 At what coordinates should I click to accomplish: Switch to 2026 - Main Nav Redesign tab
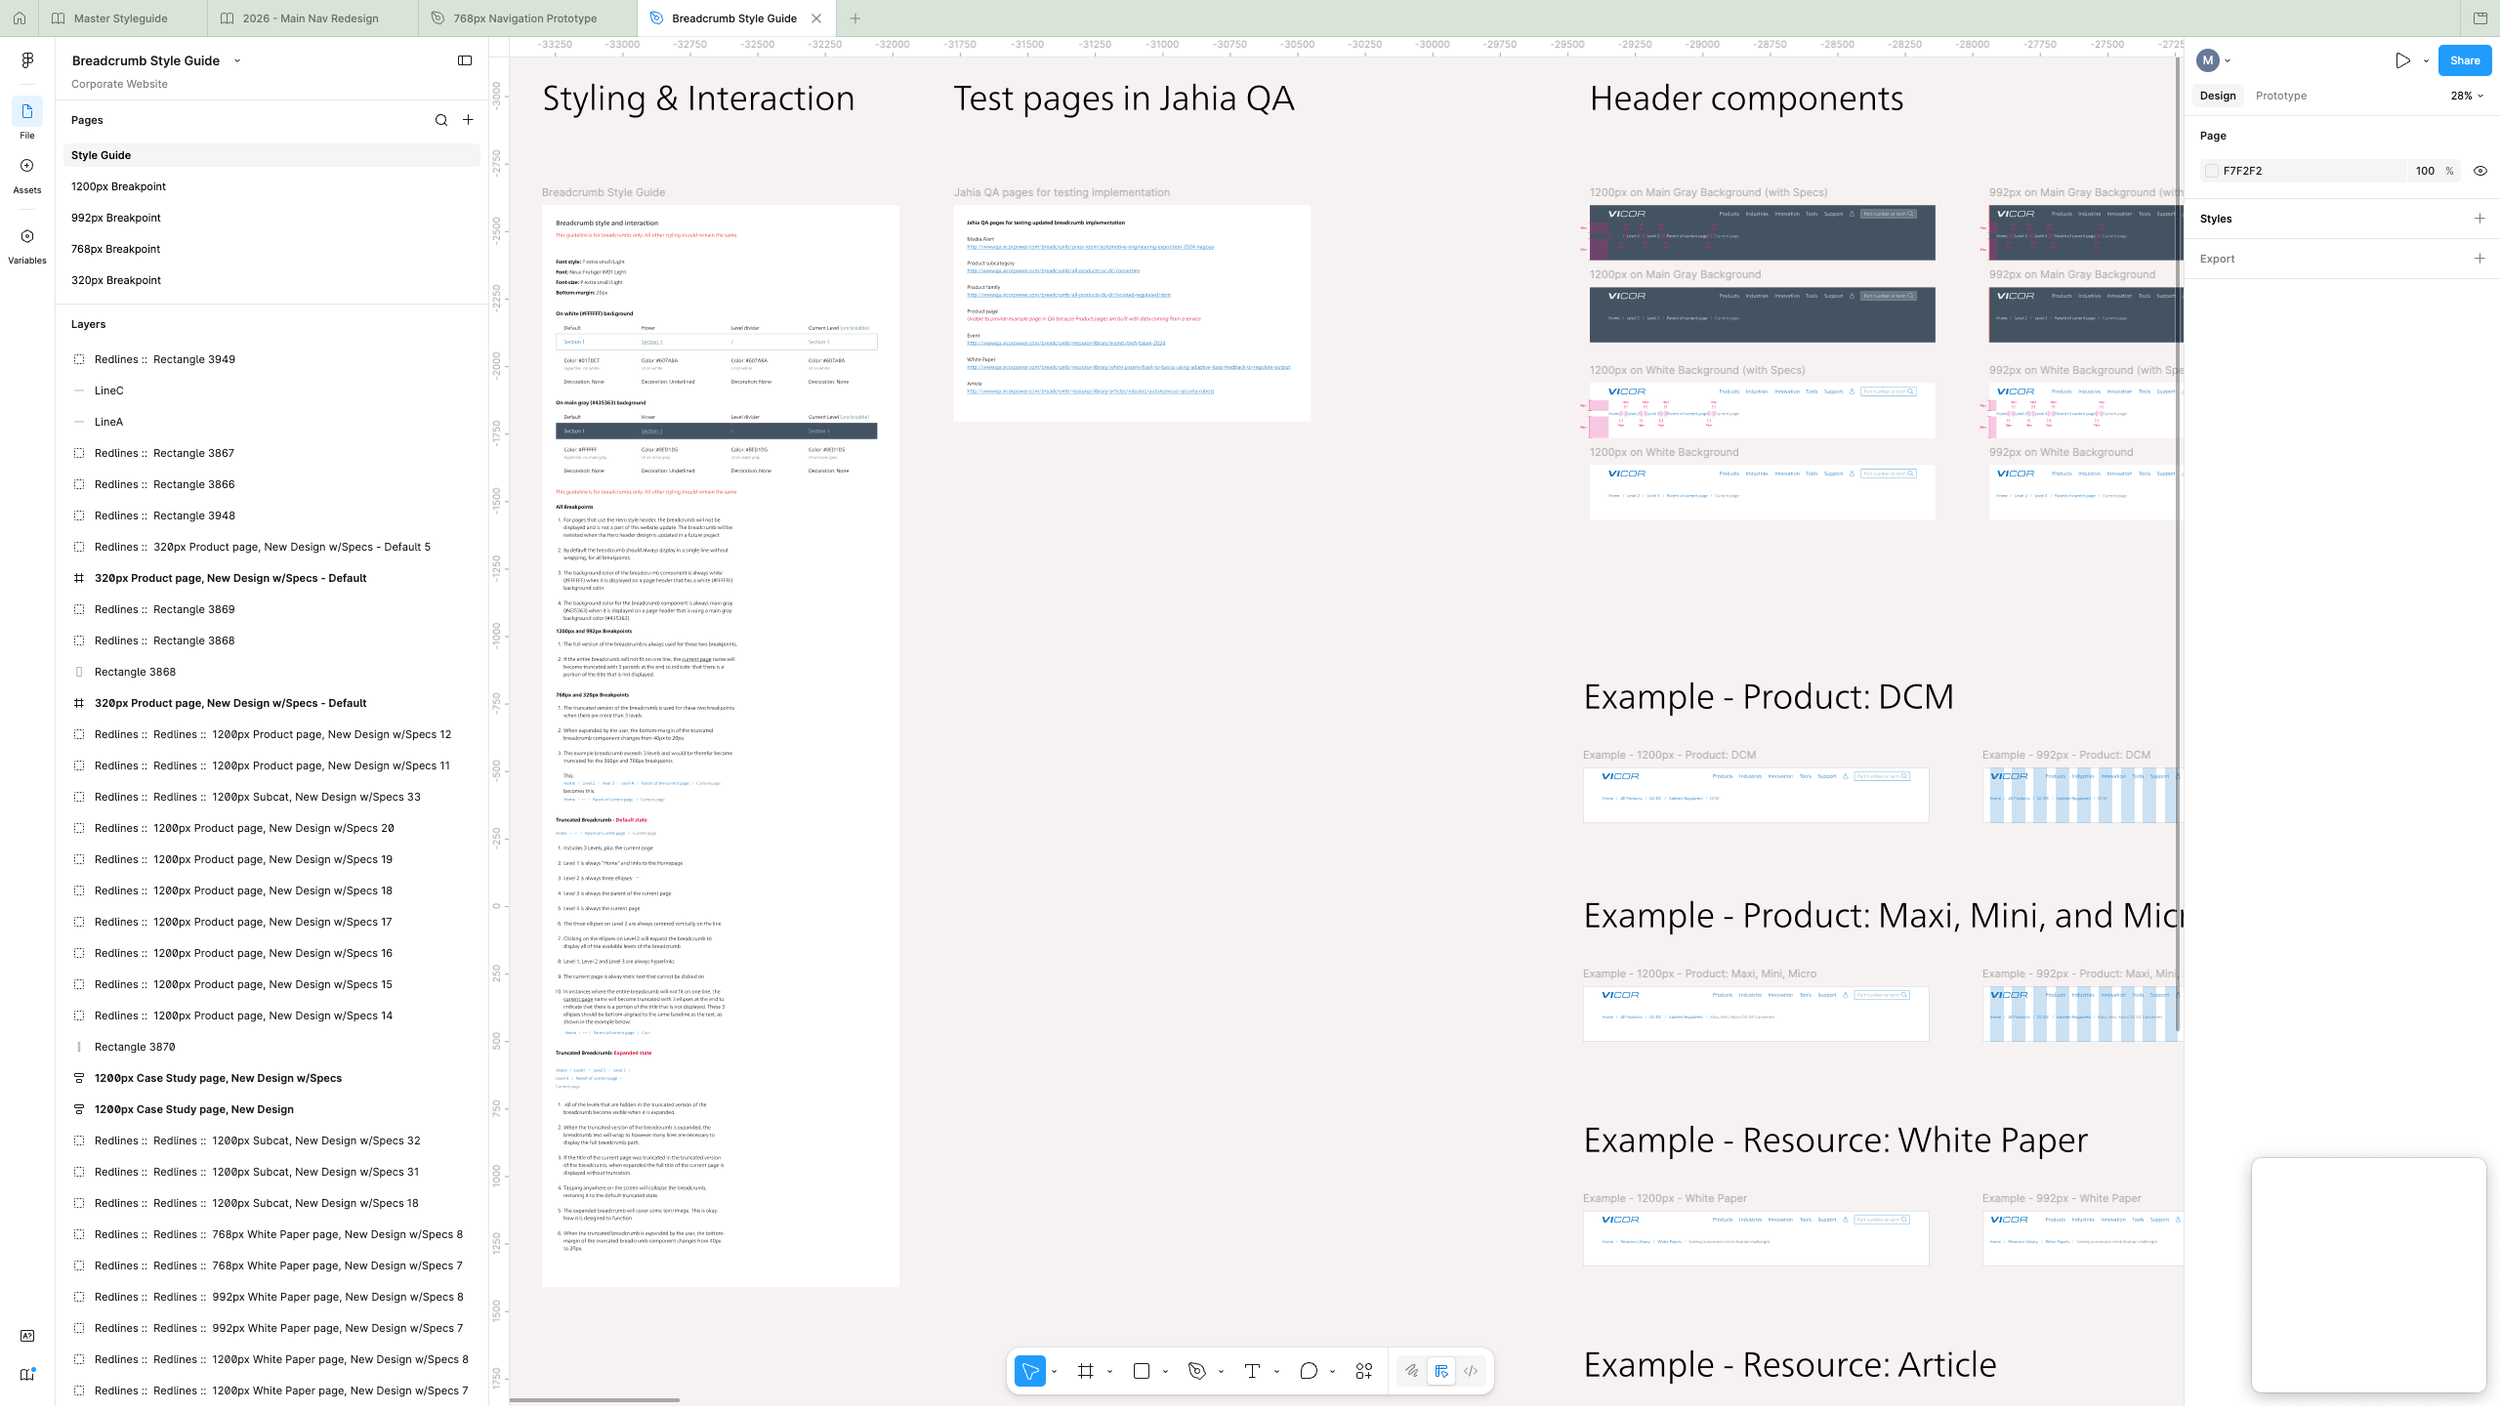312,18
